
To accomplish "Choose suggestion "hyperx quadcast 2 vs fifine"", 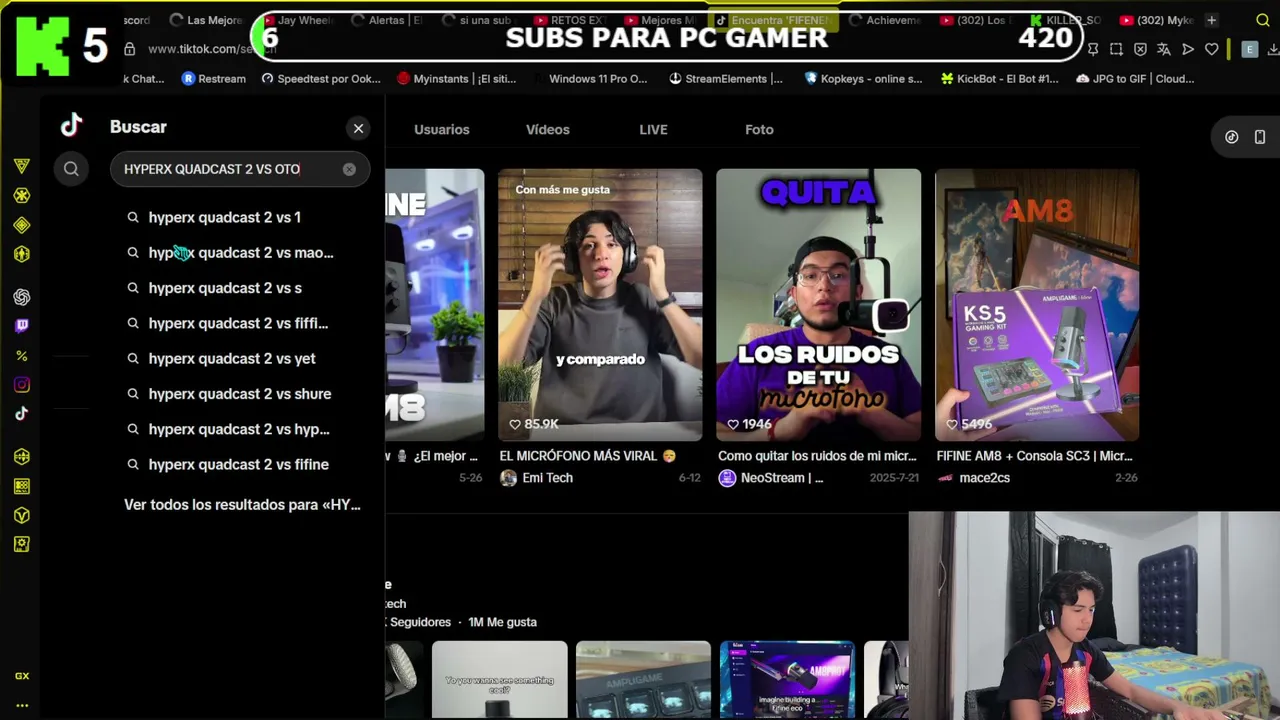I will pos(240,464).
